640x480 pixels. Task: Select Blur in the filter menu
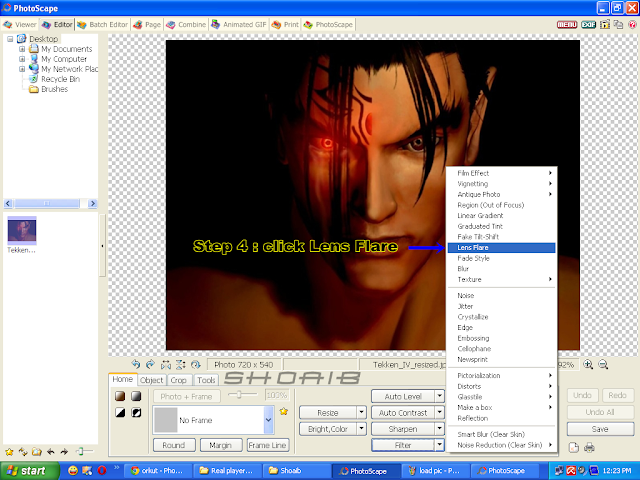click(x=501, y=269)
